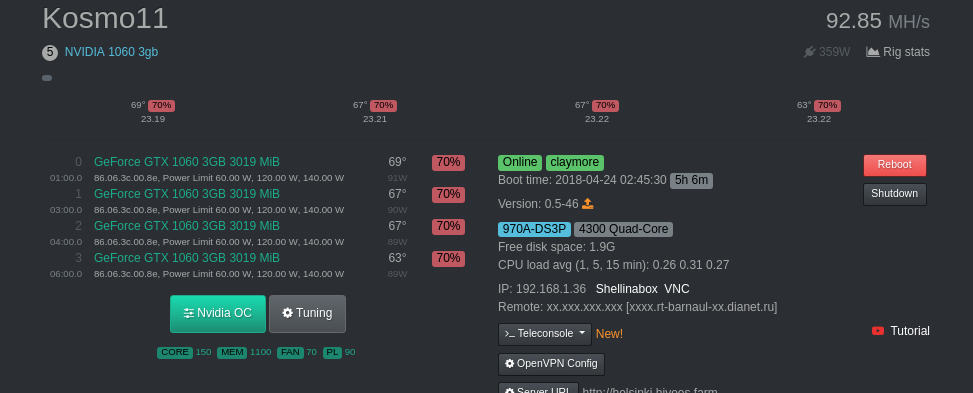This screenshot has width=973, height=393.
Task: Open Shellinabox link
Action: (x=626, y=289)
